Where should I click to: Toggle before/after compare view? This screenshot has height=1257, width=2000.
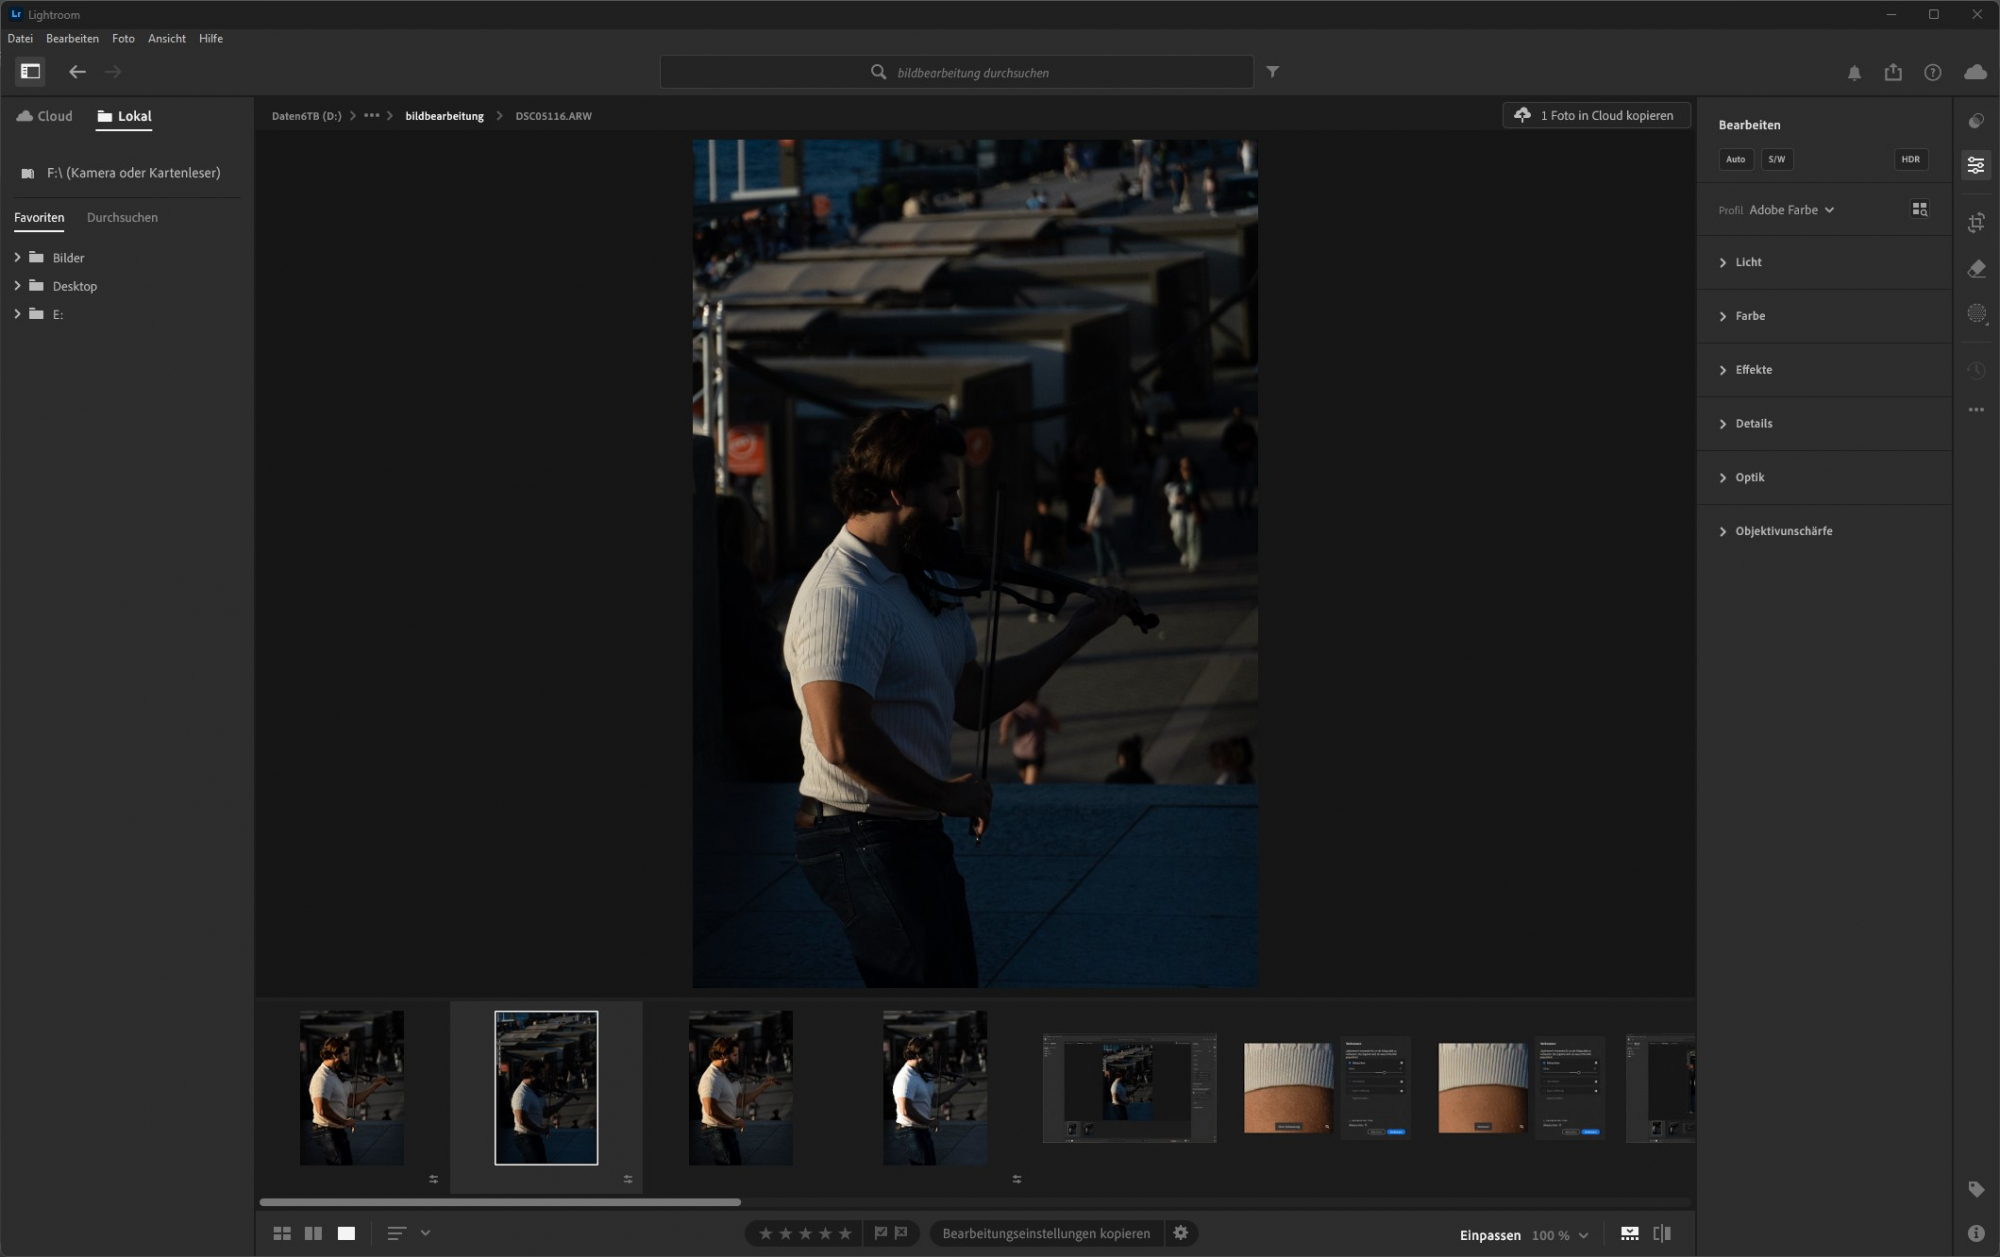click(x=1662, y=1234)
